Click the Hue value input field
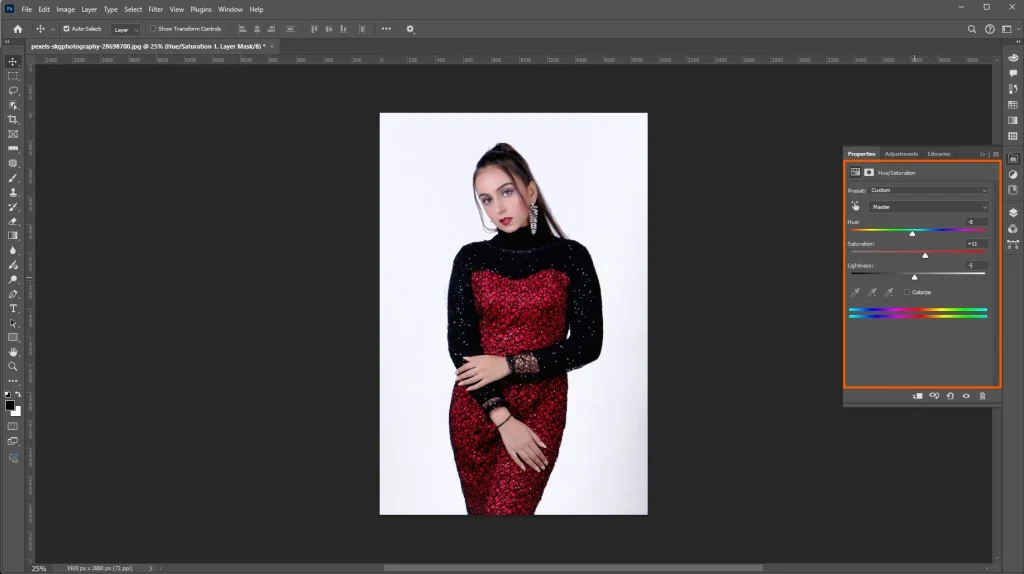Screen dimensions: 1024x574 pyautogui.click(x=976, y=222)
